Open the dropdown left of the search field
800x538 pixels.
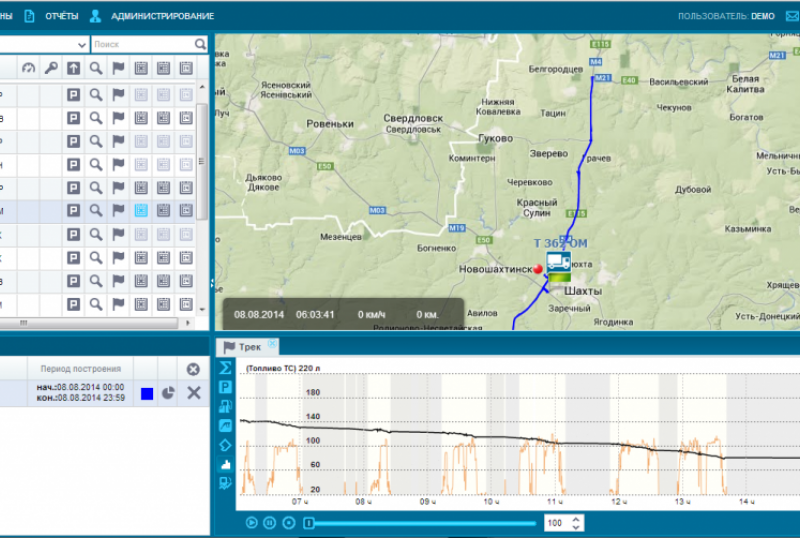pyautogui.click(x=82, y=45)
